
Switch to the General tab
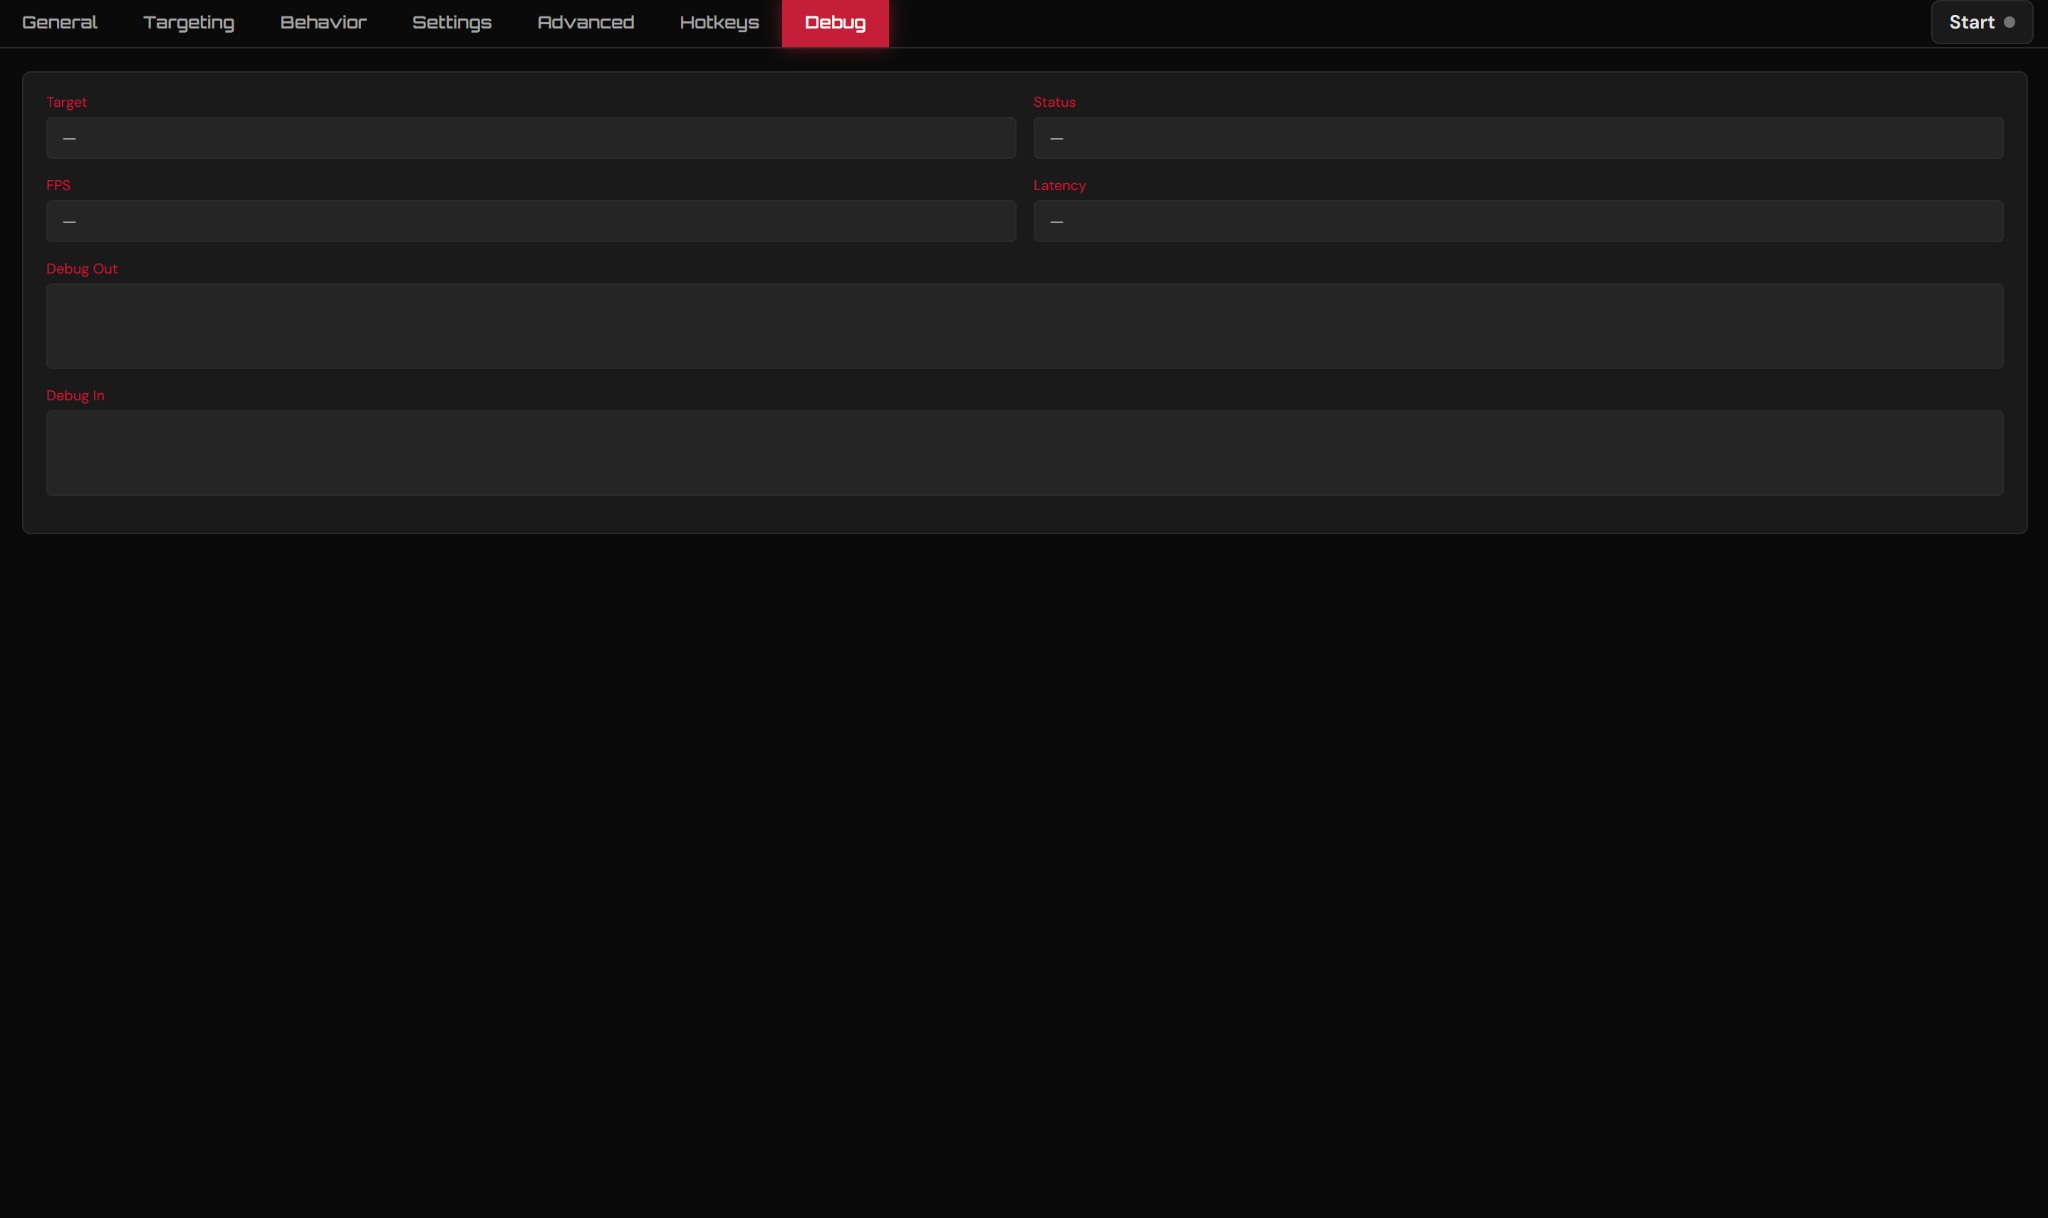(x=59, y=22)
